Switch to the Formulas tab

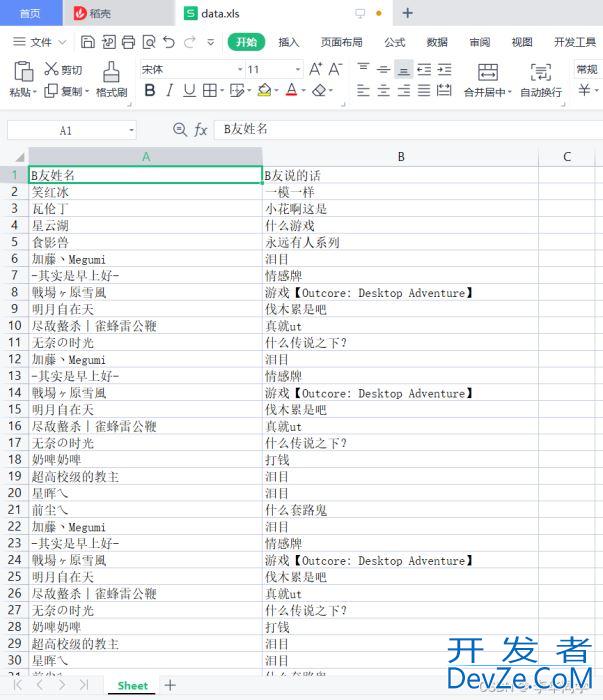pyautogui.click(x=395, y=42)
